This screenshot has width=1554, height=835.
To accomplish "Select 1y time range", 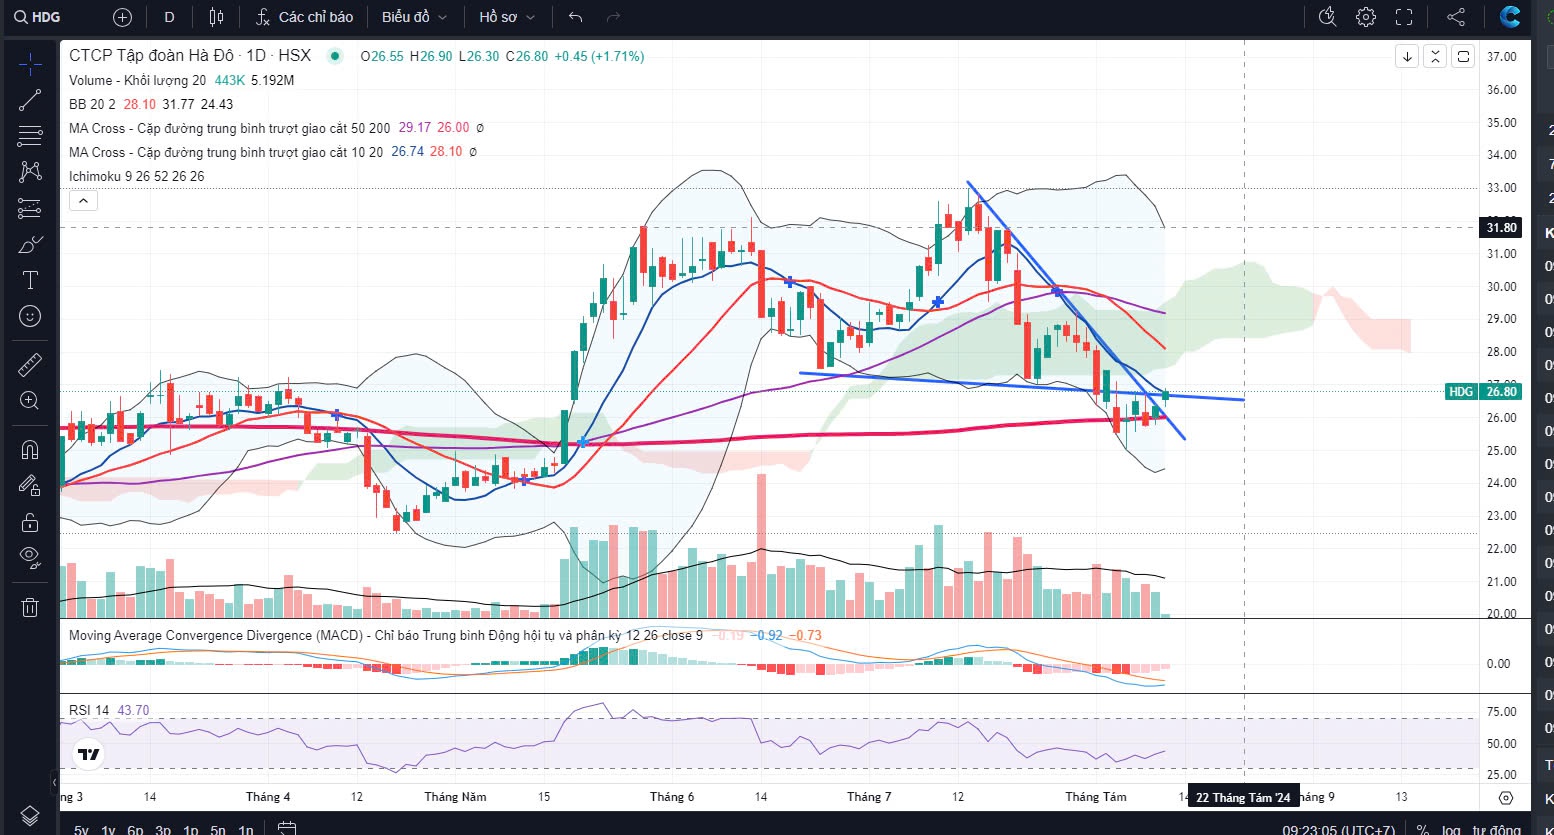I will pyautogui.click(x=108, y=829).
